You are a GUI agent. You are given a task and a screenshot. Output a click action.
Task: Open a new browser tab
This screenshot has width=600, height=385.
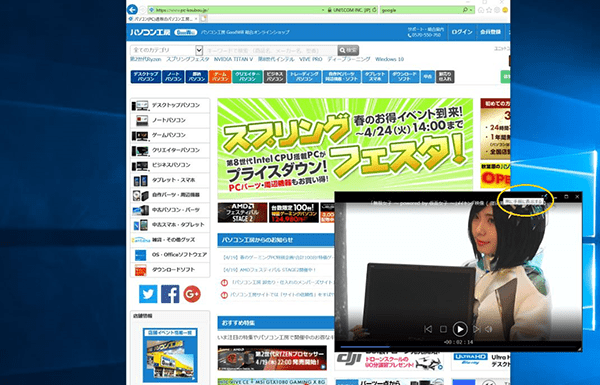pos(204,18)
